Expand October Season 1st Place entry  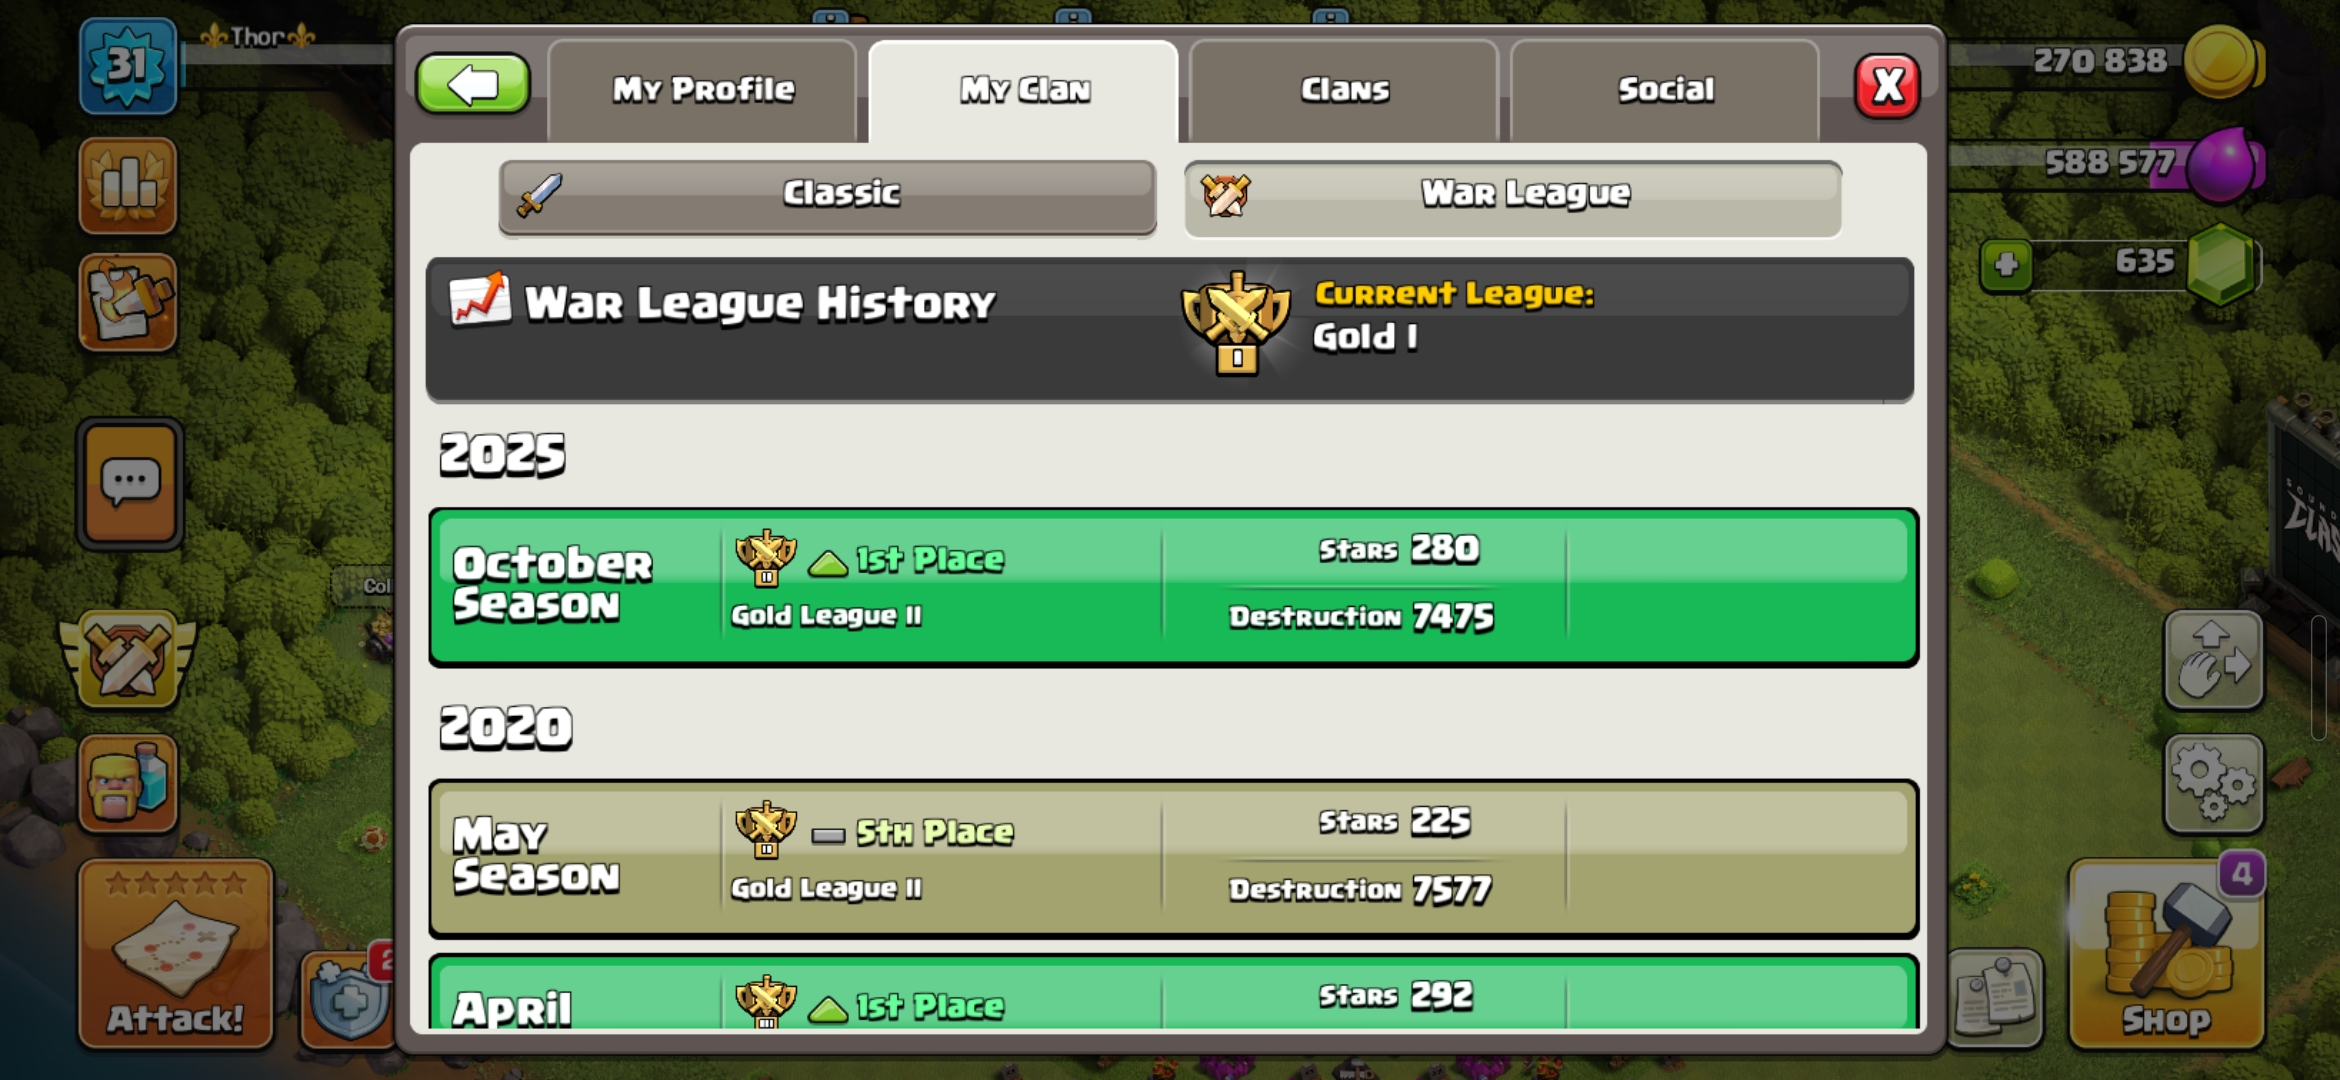(1173, 587)
